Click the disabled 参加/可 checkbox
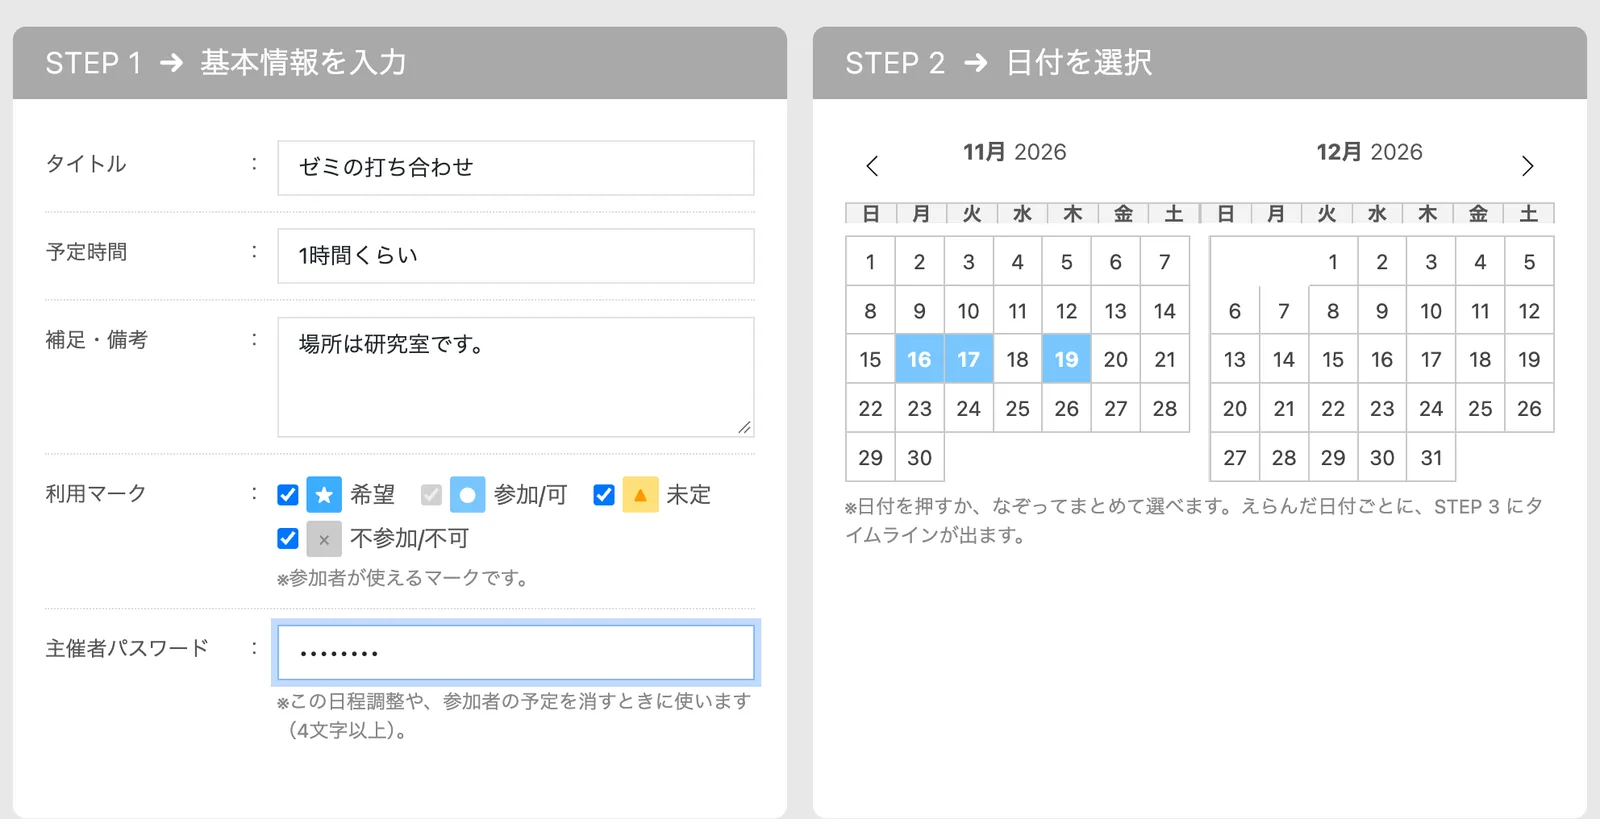 [x=431, y=495]
